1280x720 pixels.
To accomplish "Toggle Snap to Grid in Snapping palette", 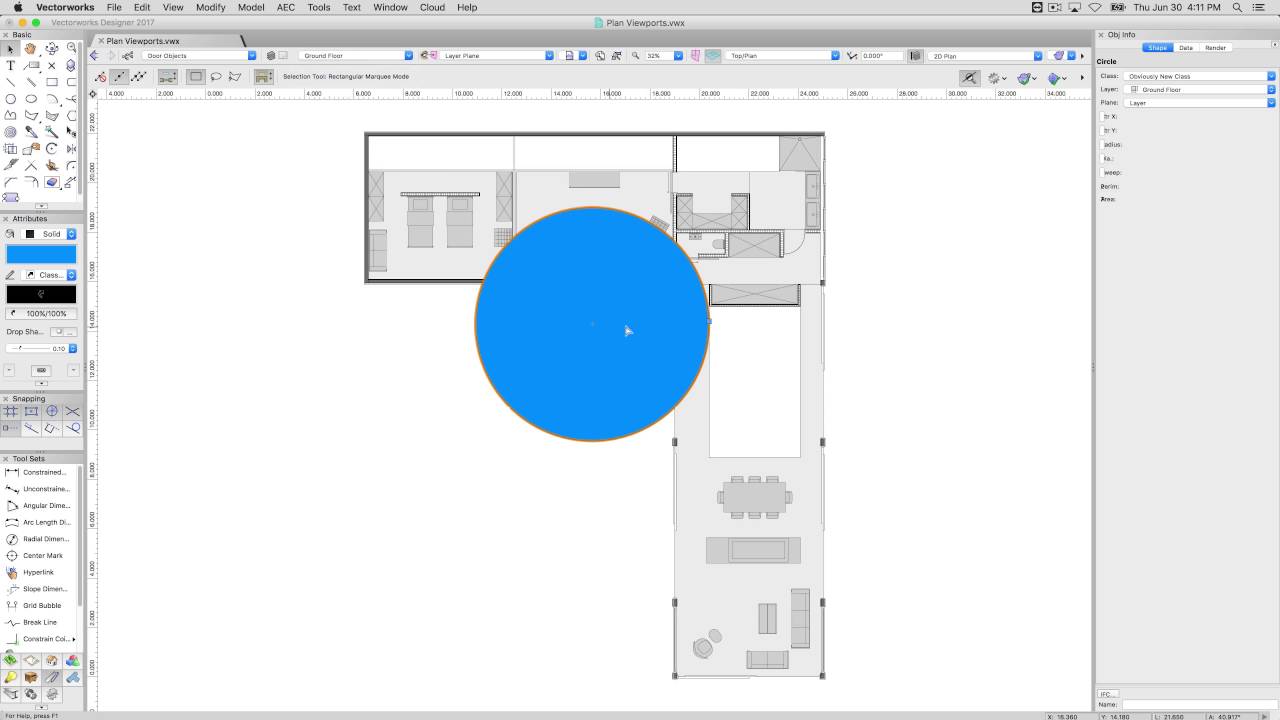I will [x=10, y=411].
